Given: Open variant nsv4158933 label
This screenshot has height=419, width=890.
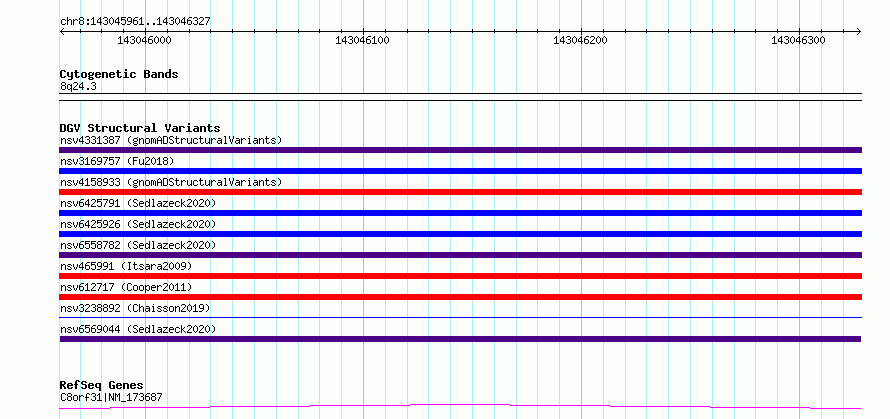Looking at the screenshot, I should tap(171, 182).
